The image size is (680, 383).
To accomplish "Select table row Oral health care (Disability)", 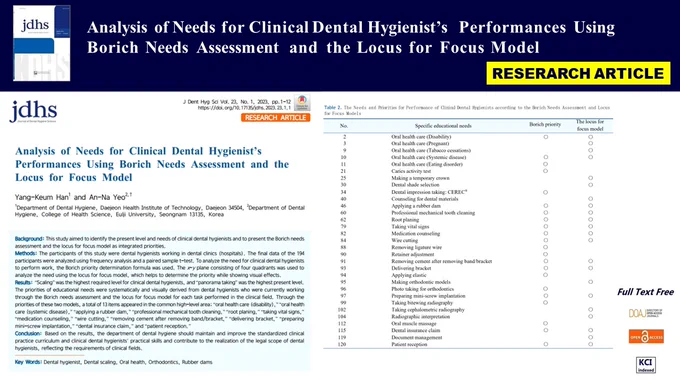I will (468, 137).
